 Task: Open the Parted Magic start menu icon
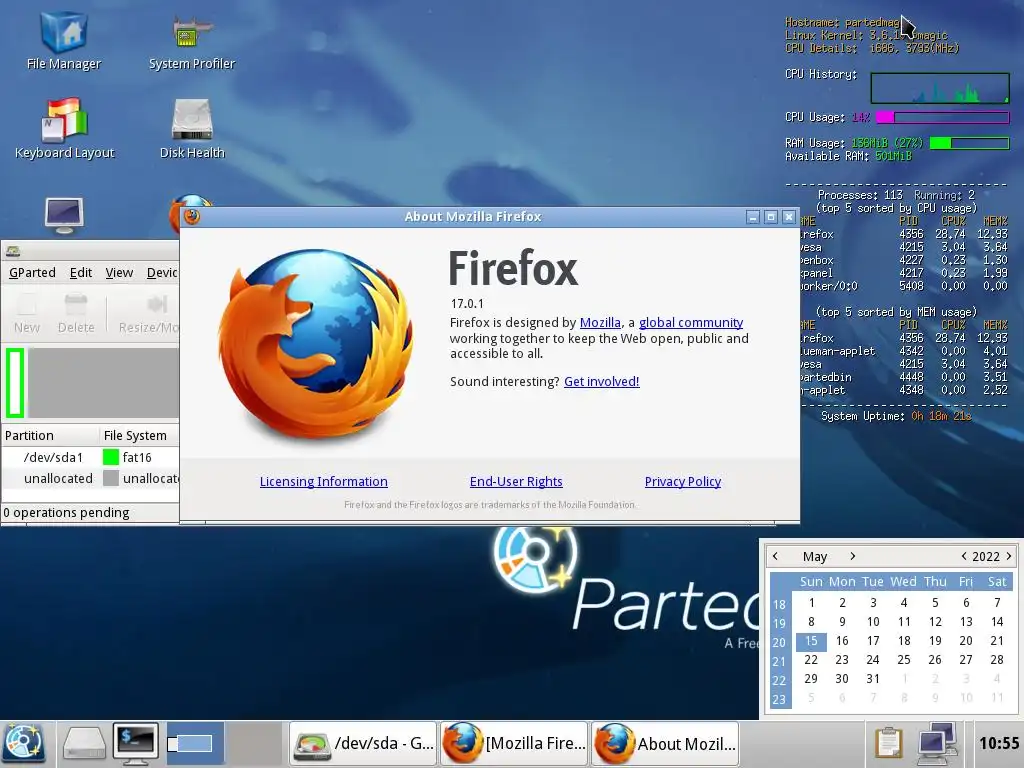tap(24, 743)
